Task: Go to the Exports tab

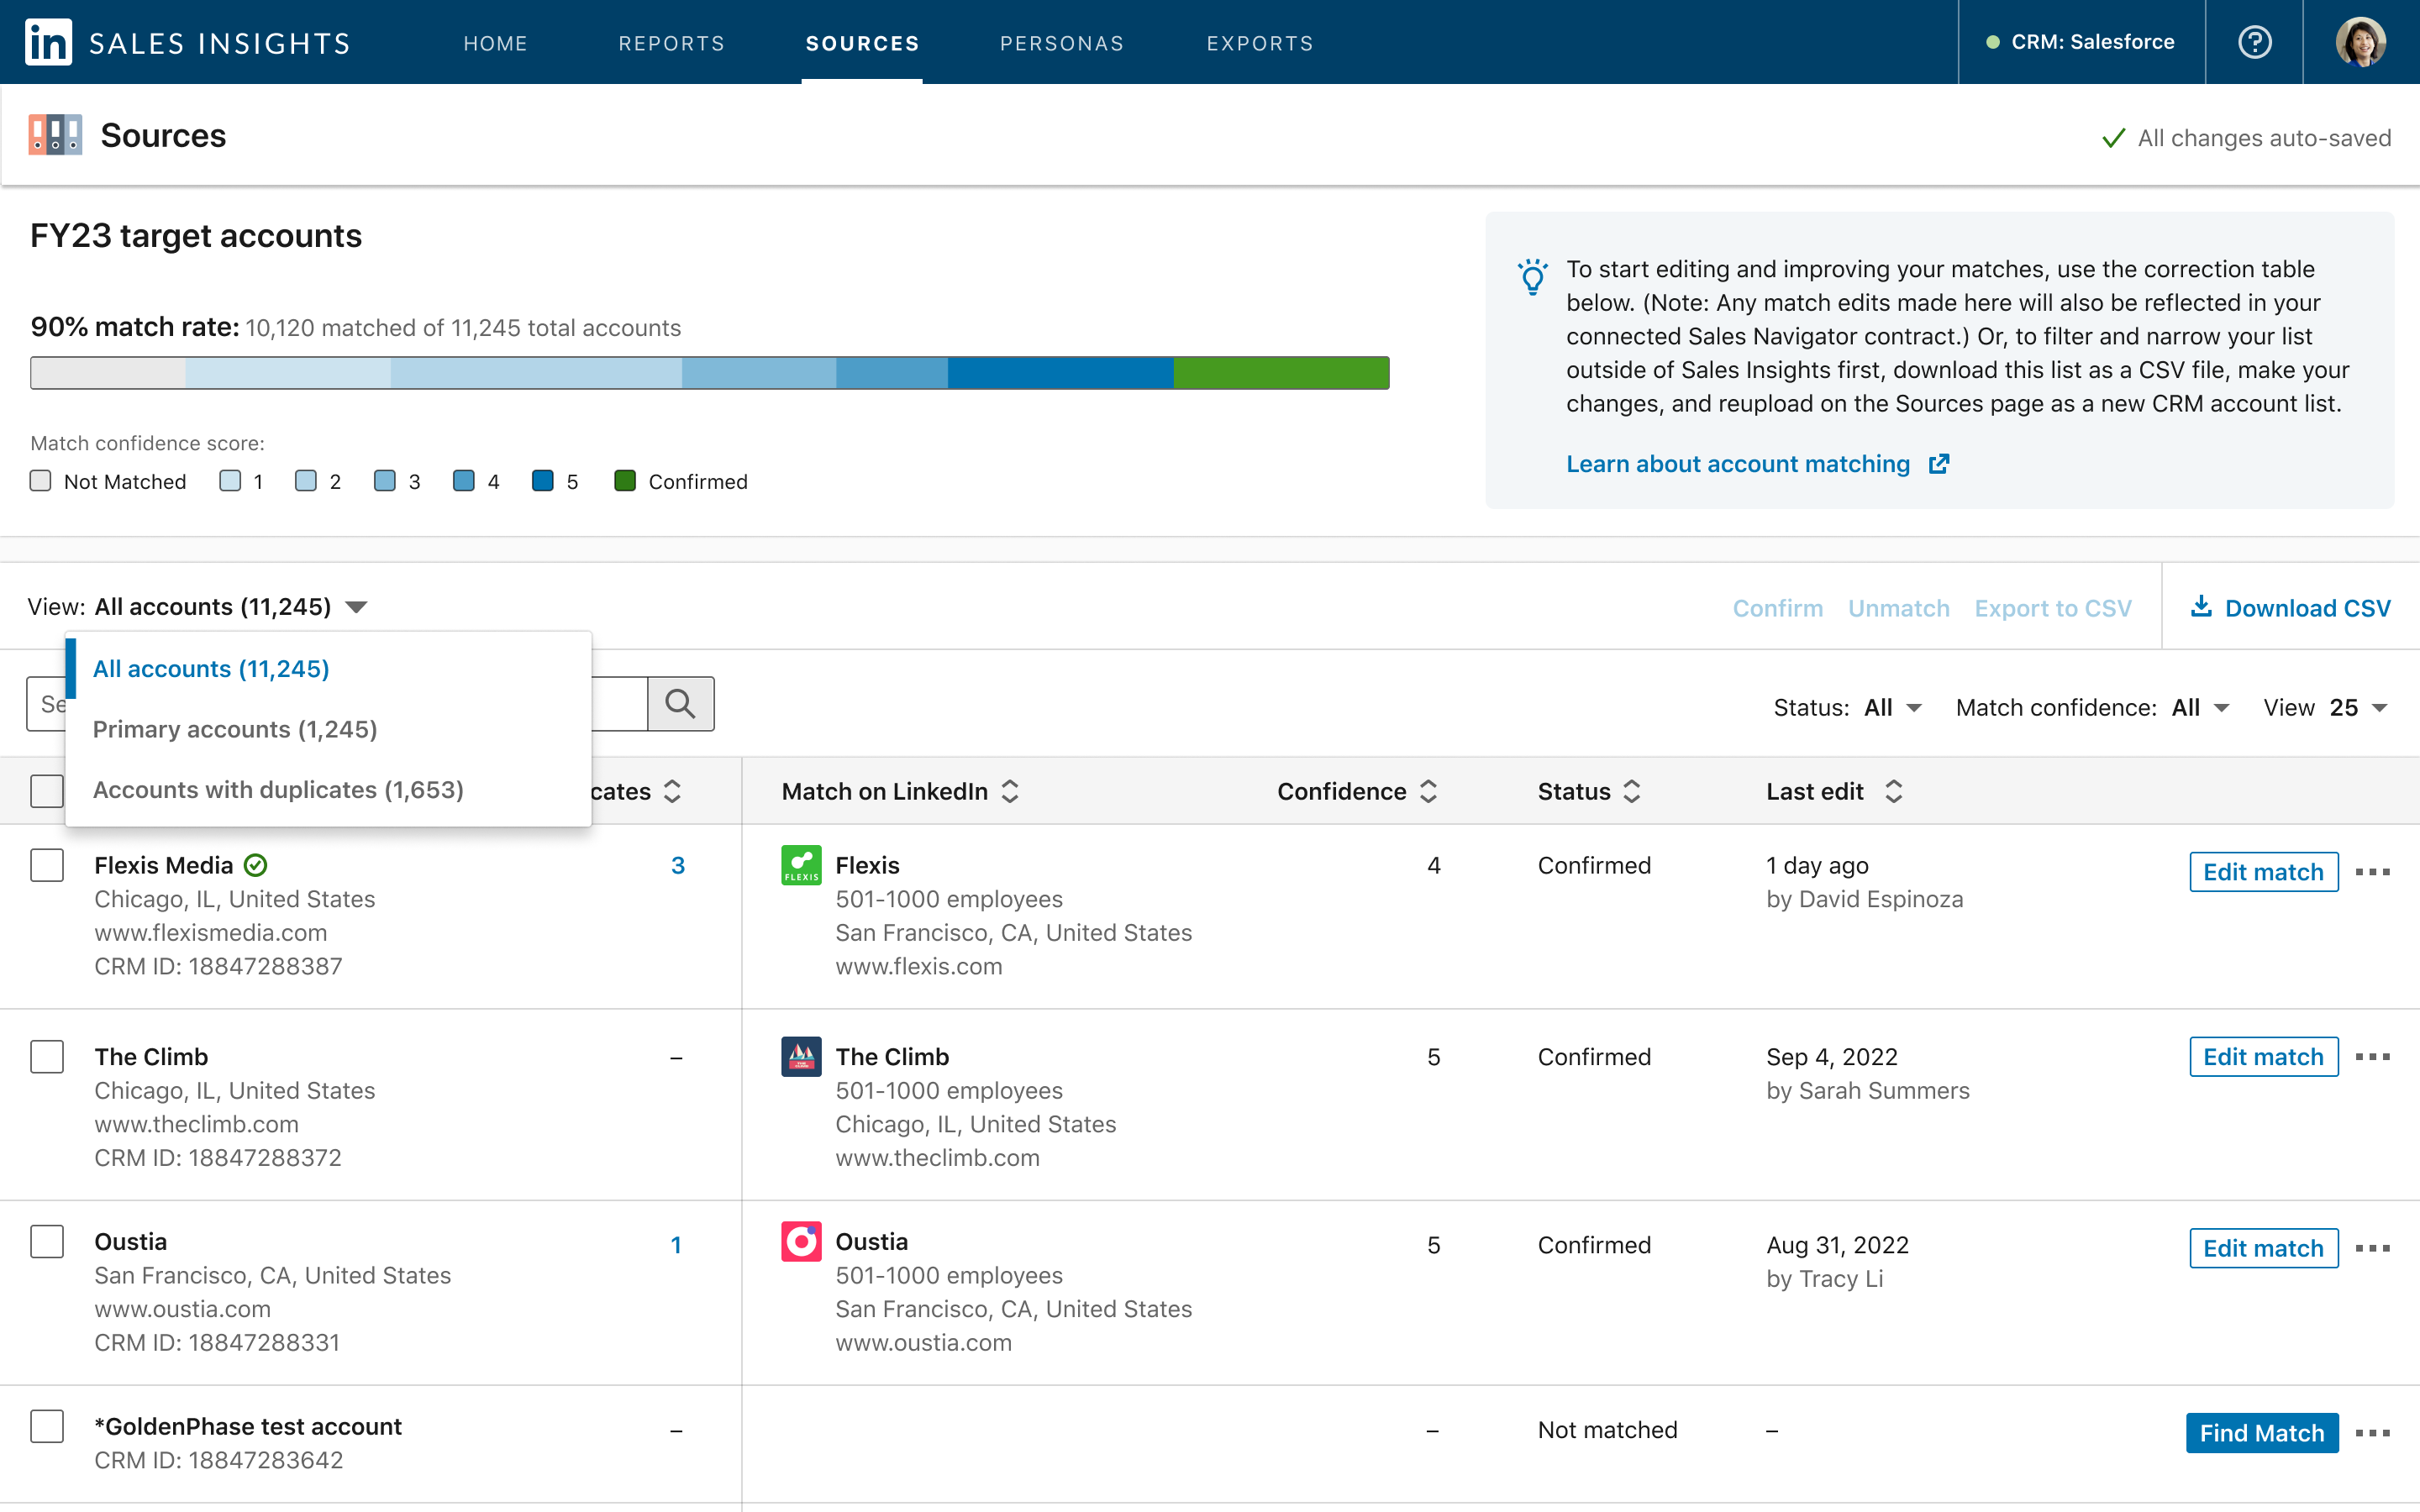Action: [1260, 43]
